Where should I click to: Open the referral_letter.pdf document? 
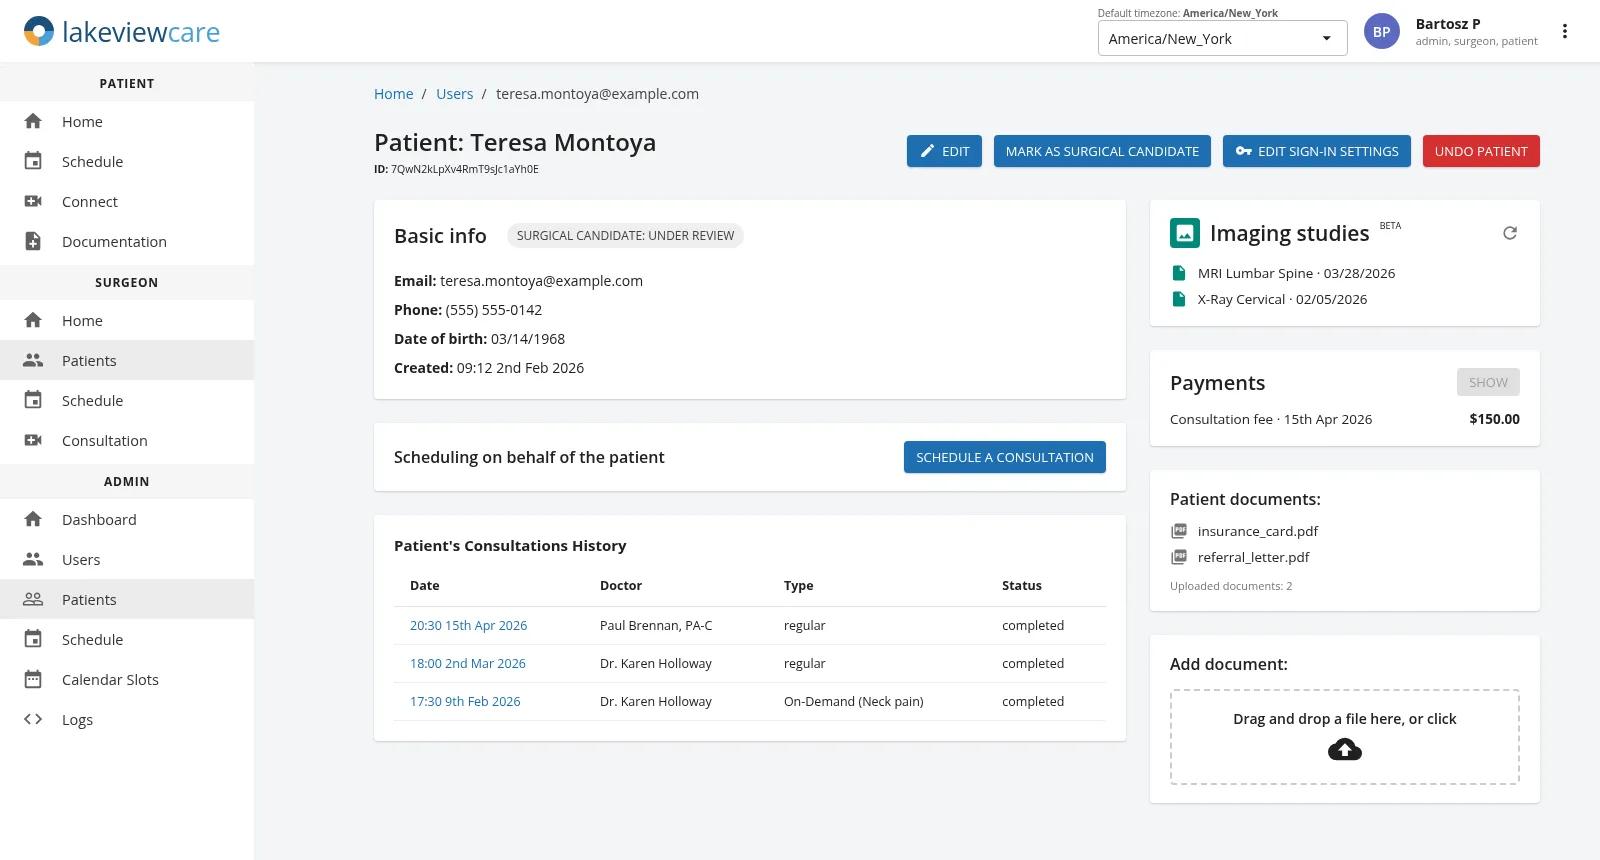(1253, 557)
